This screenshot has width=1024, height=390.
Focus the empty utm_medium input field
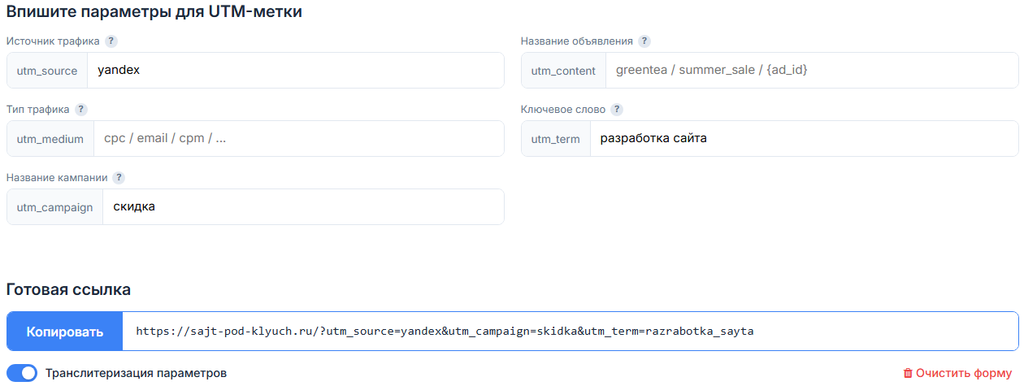(x=299, y=138)
